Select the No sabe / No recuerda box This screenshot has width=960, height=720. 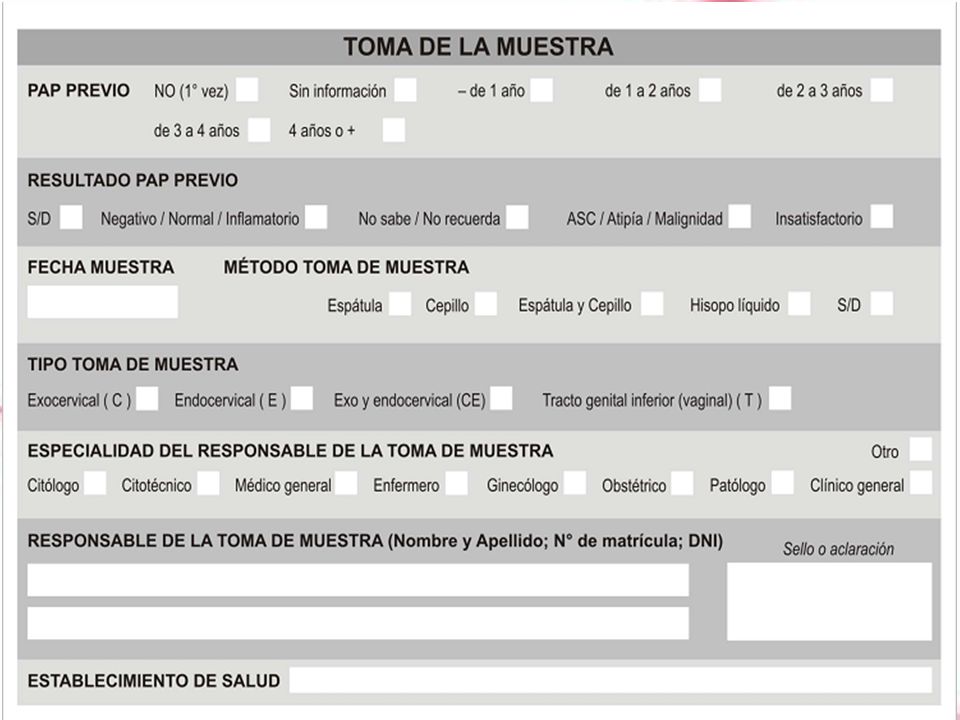click(x=517, y=217)
